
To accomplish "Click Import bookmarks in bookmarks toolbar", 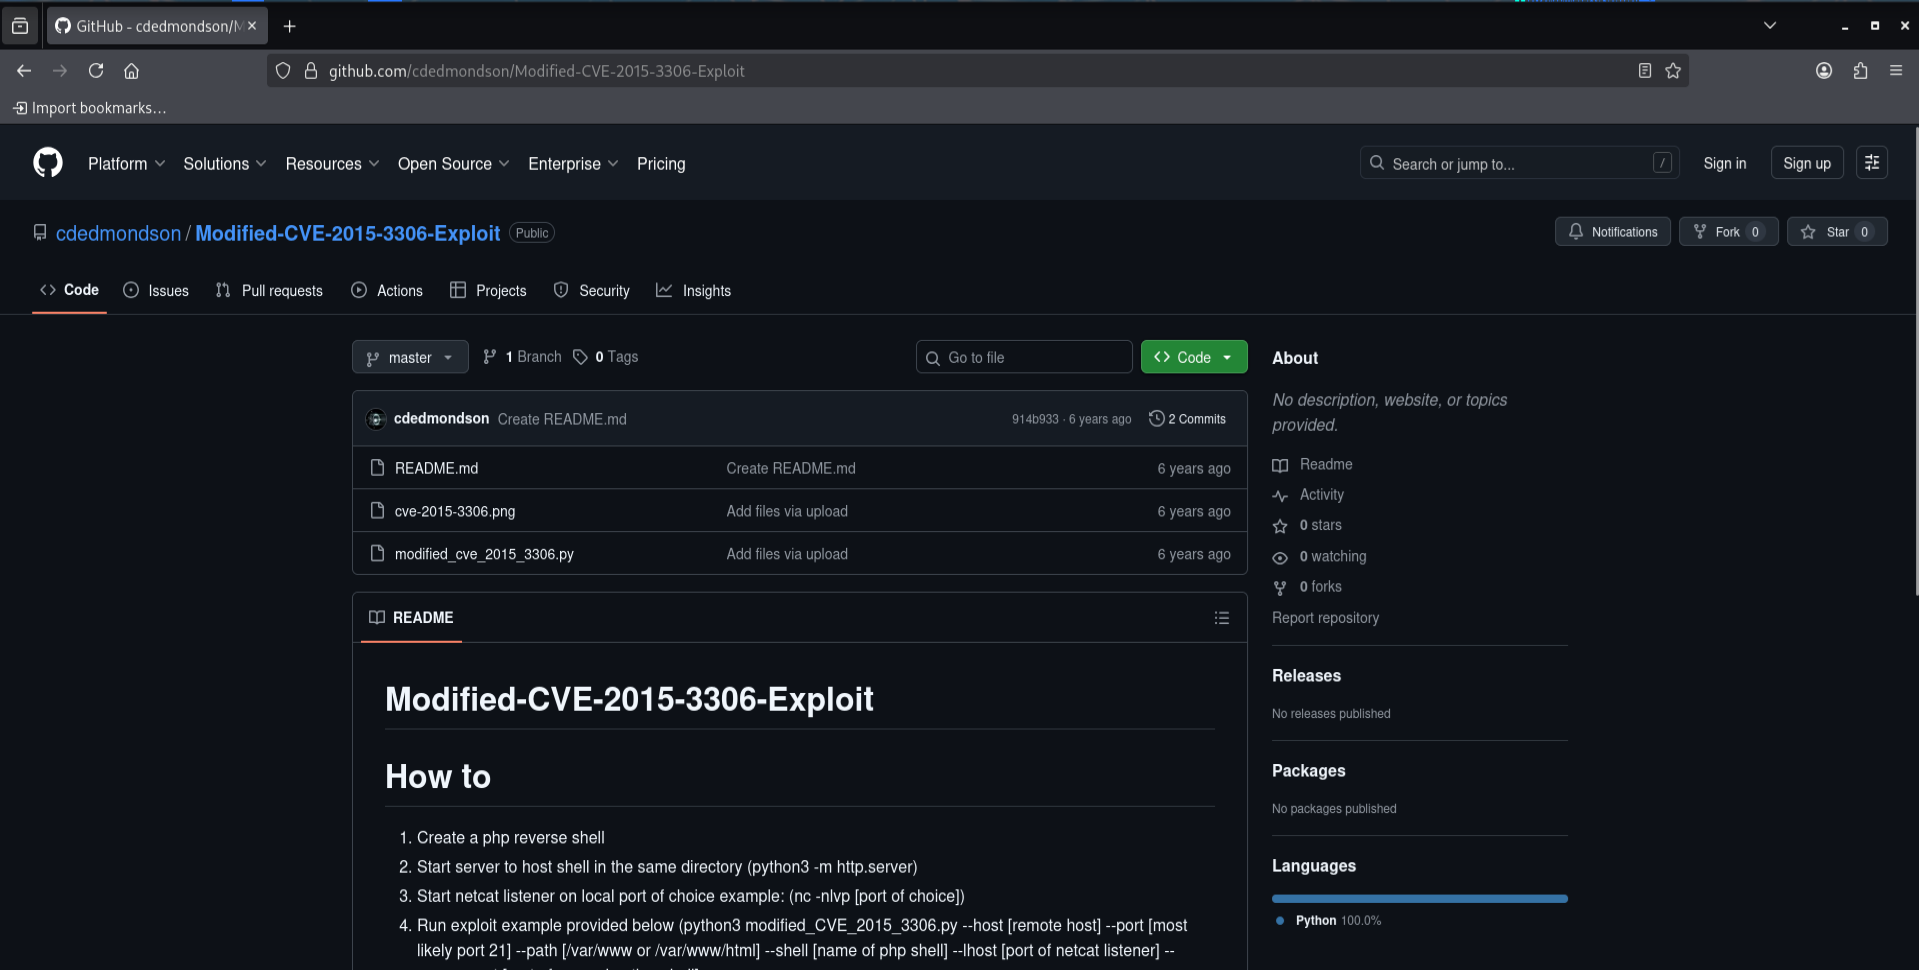I will pyautogui.click(x=89, y=108).
